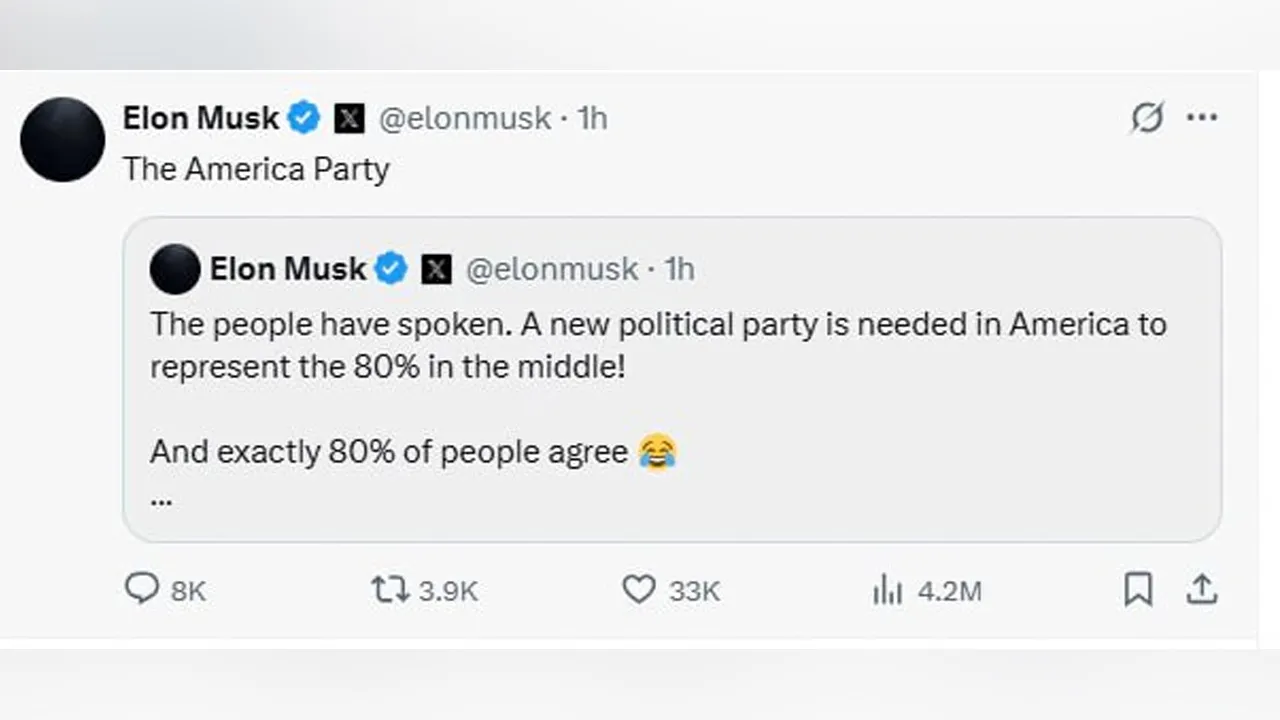Open the three-dot more options menu

pos(1201,118)
